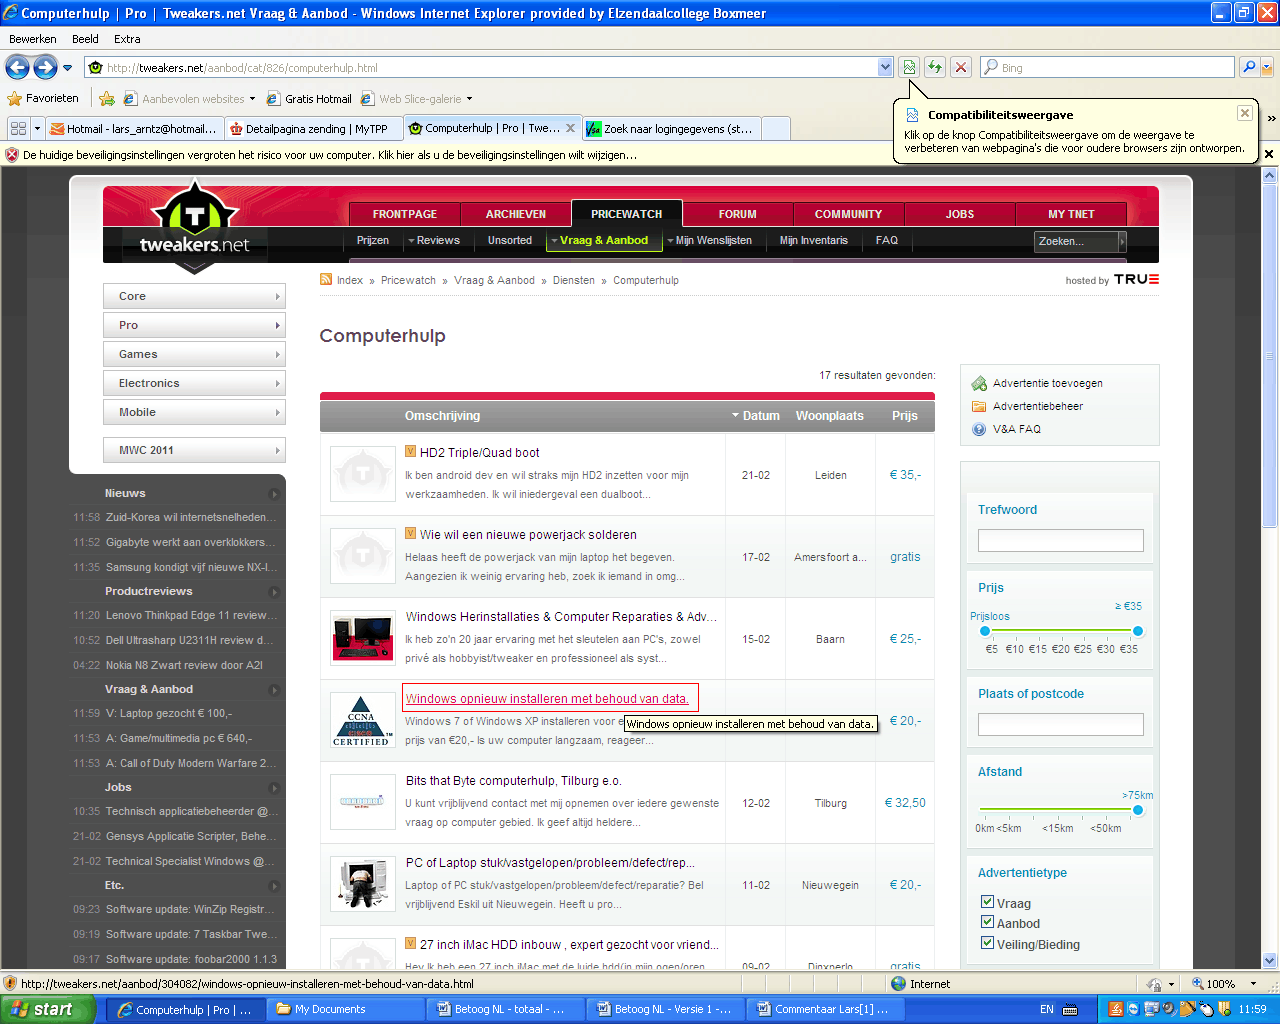1280x1024 pixels.
Task: Open the tab list dropdown
Action: pos(38,129)
